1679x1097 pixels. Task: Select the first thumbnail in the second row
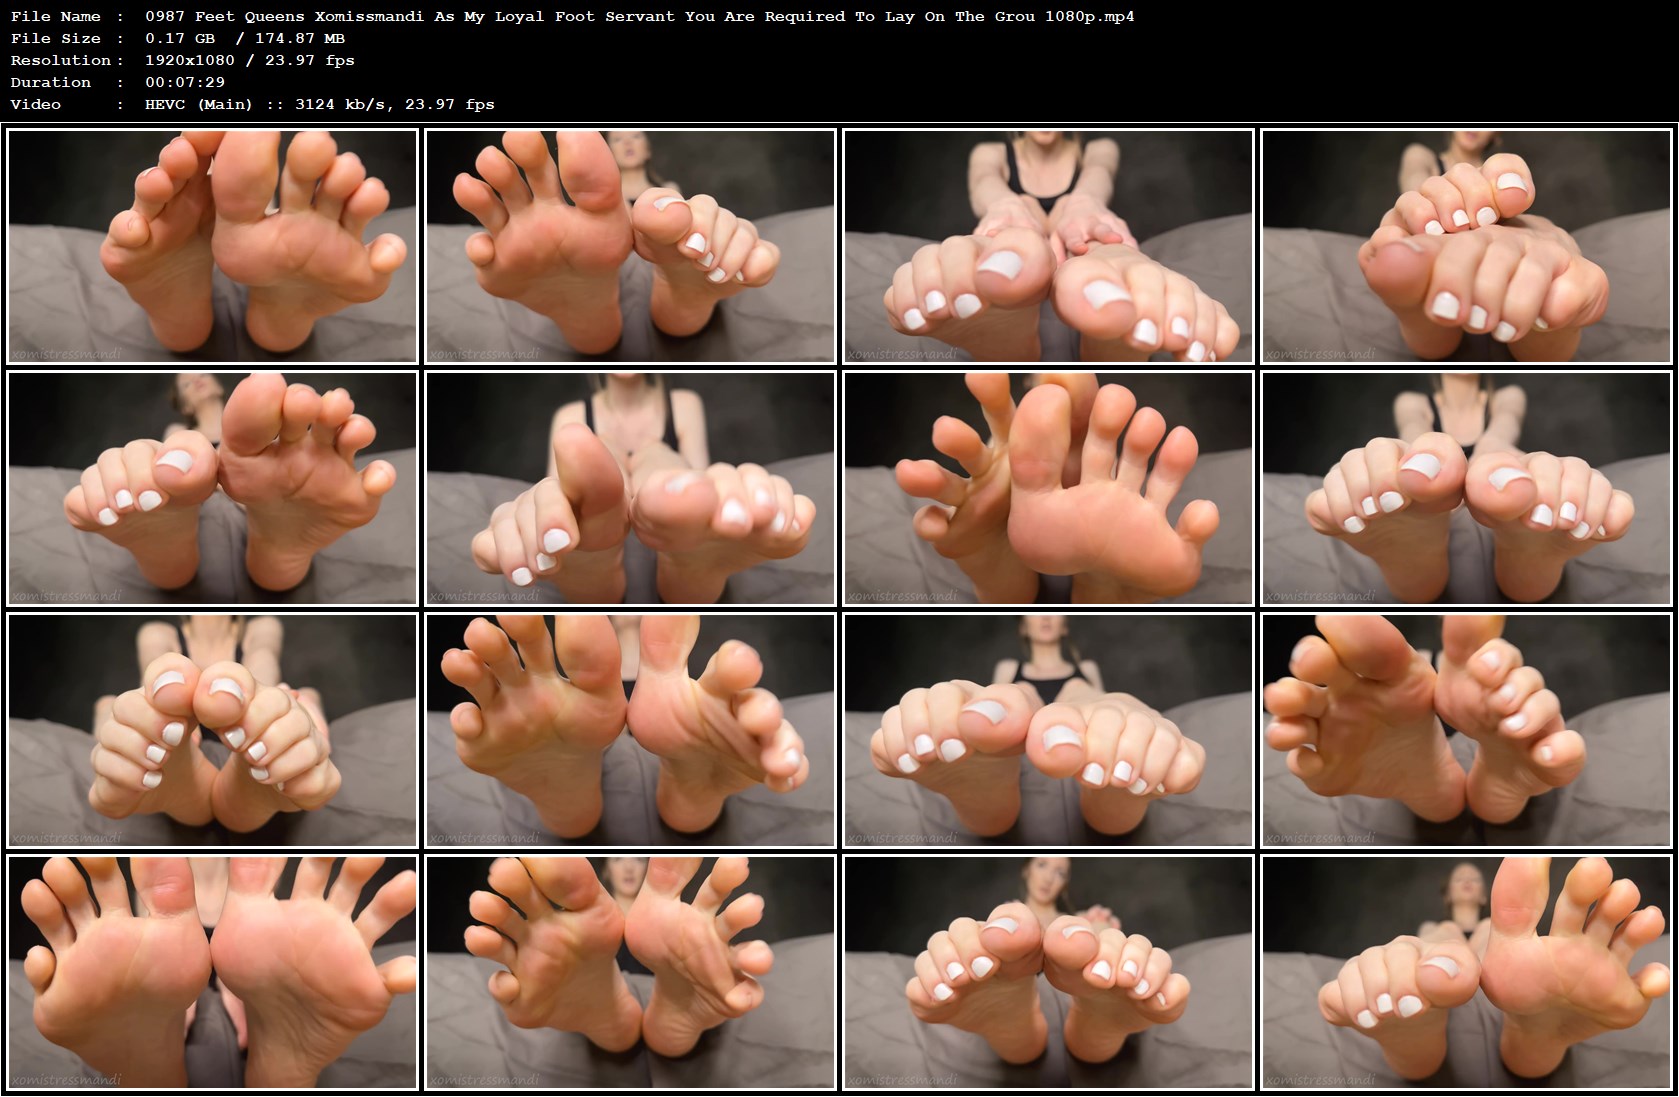[x=212, y=488]
